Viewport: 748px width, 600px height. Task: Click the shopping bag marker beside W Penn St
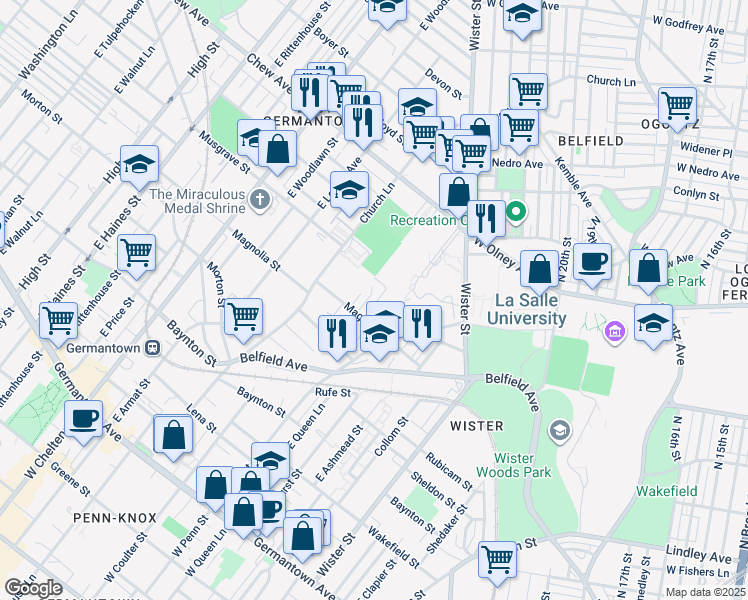215,484
